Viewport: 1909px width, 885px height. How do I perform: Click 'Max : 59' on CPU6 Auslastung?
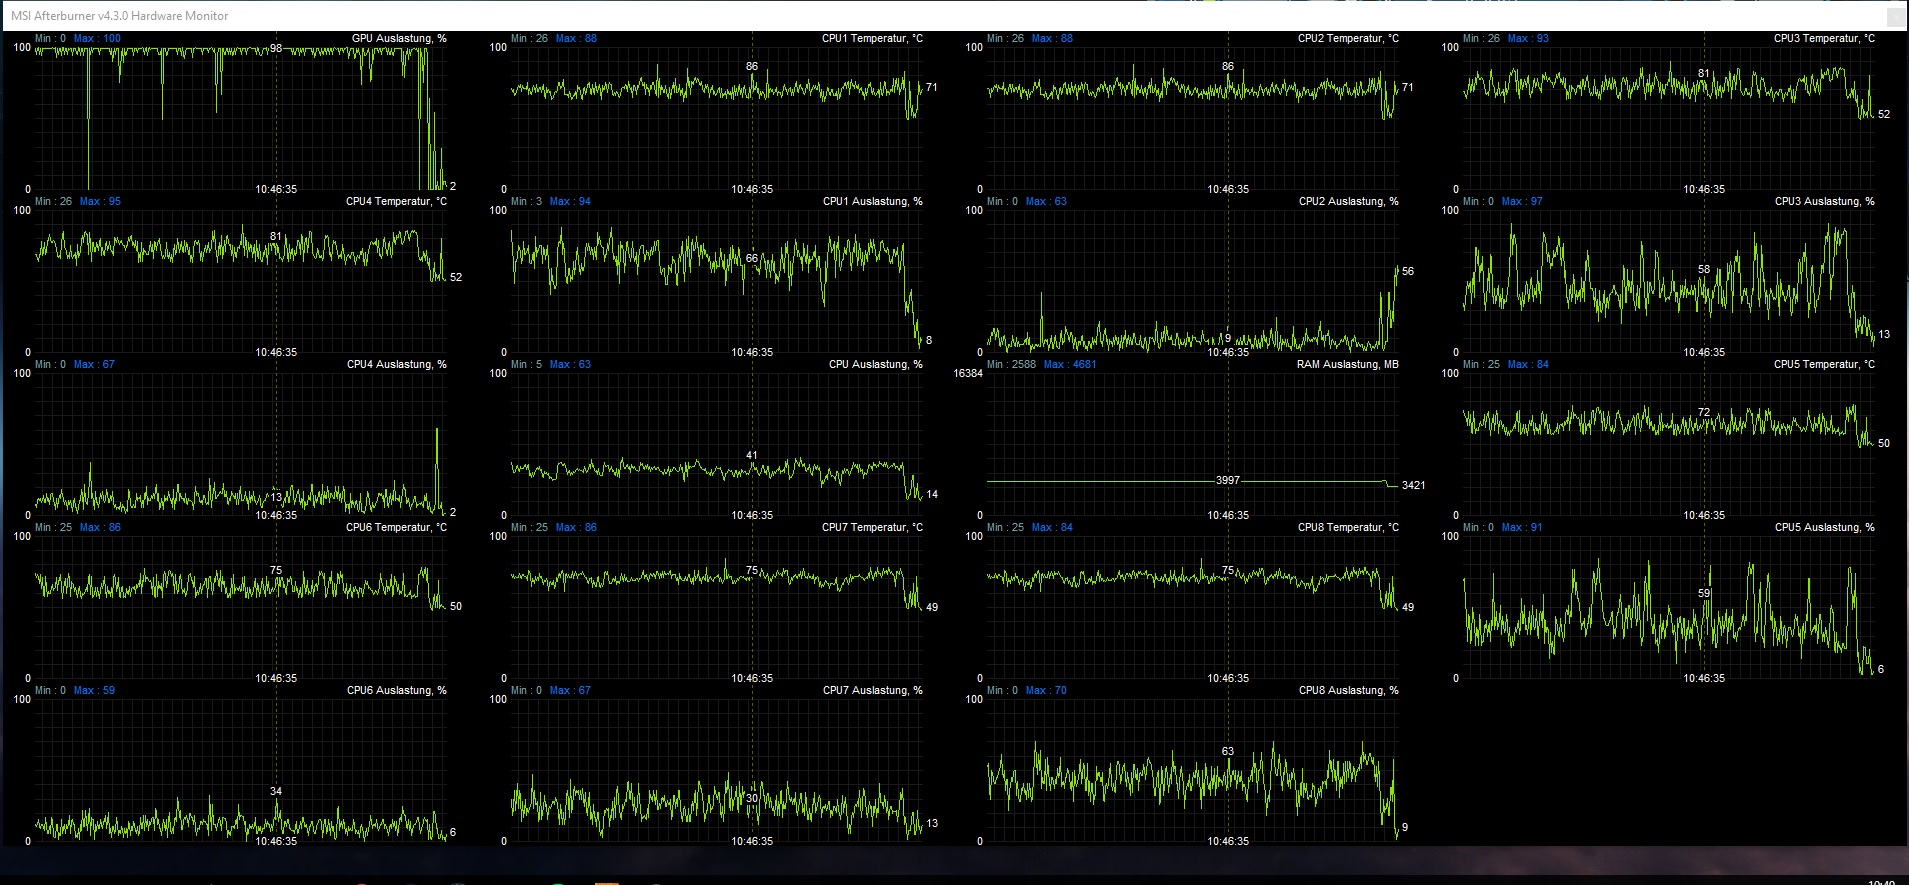[94, 690]
